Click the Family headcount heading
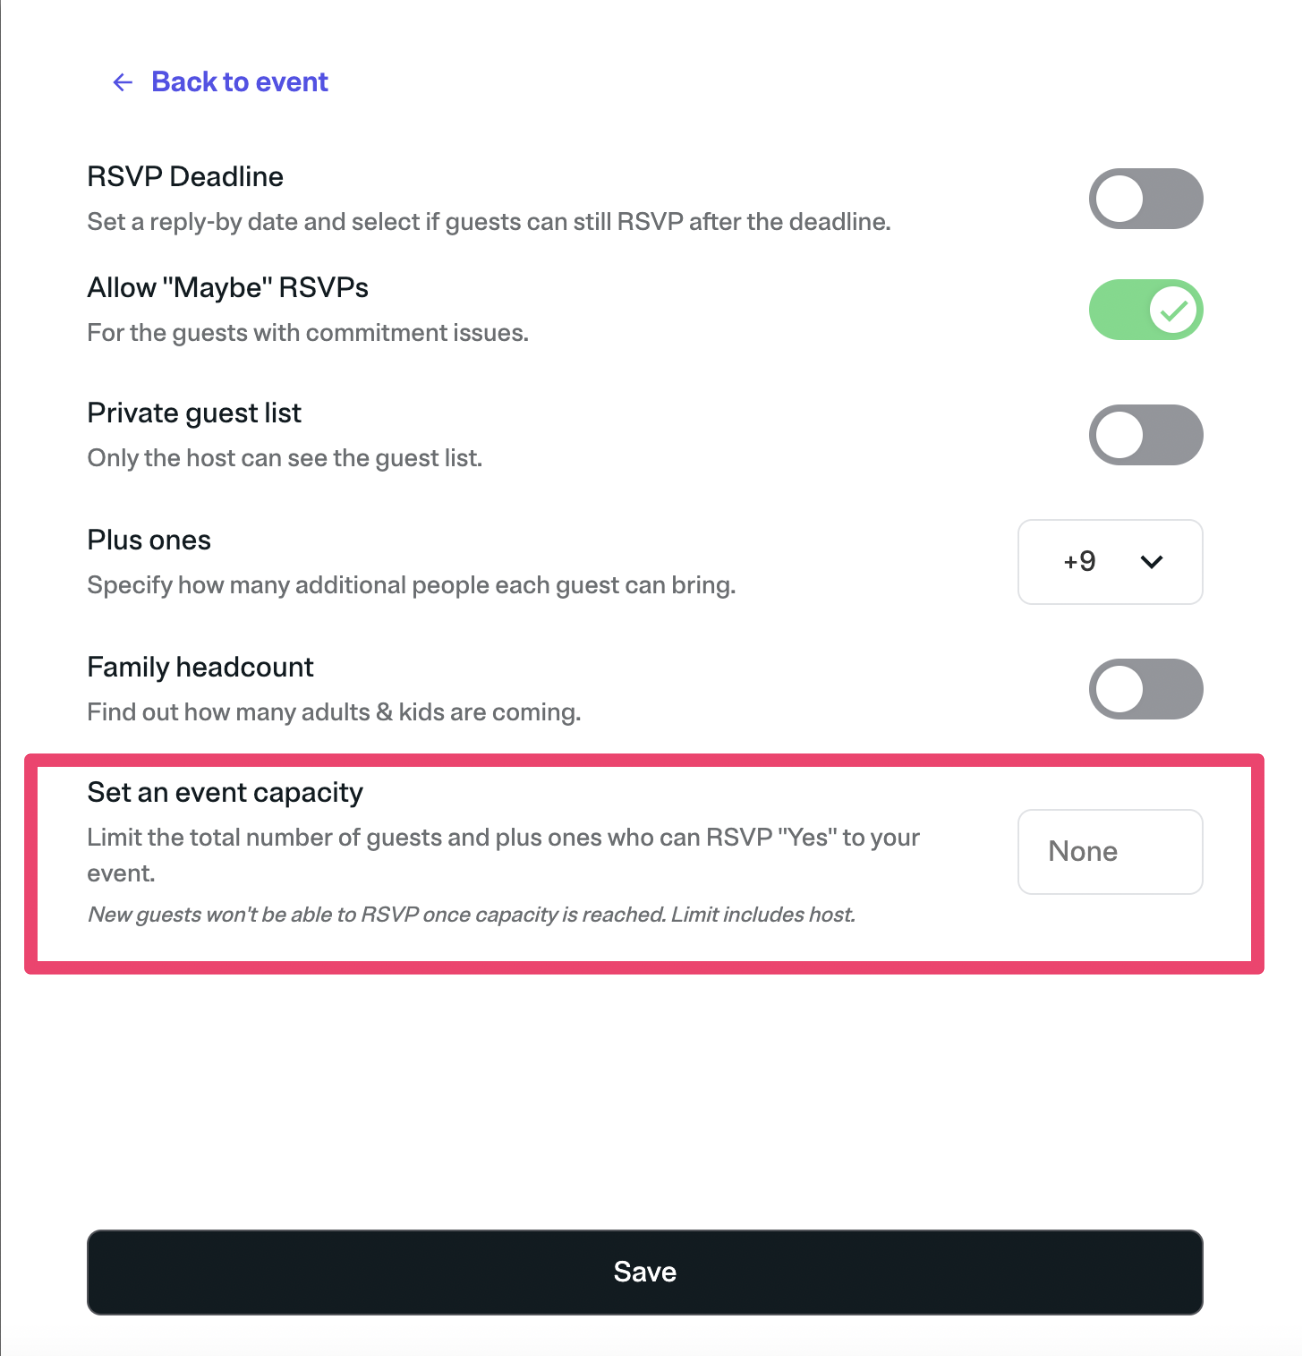Image resolution: width=1302 pixels, height=1356 pixels. [x=200, y=667]
